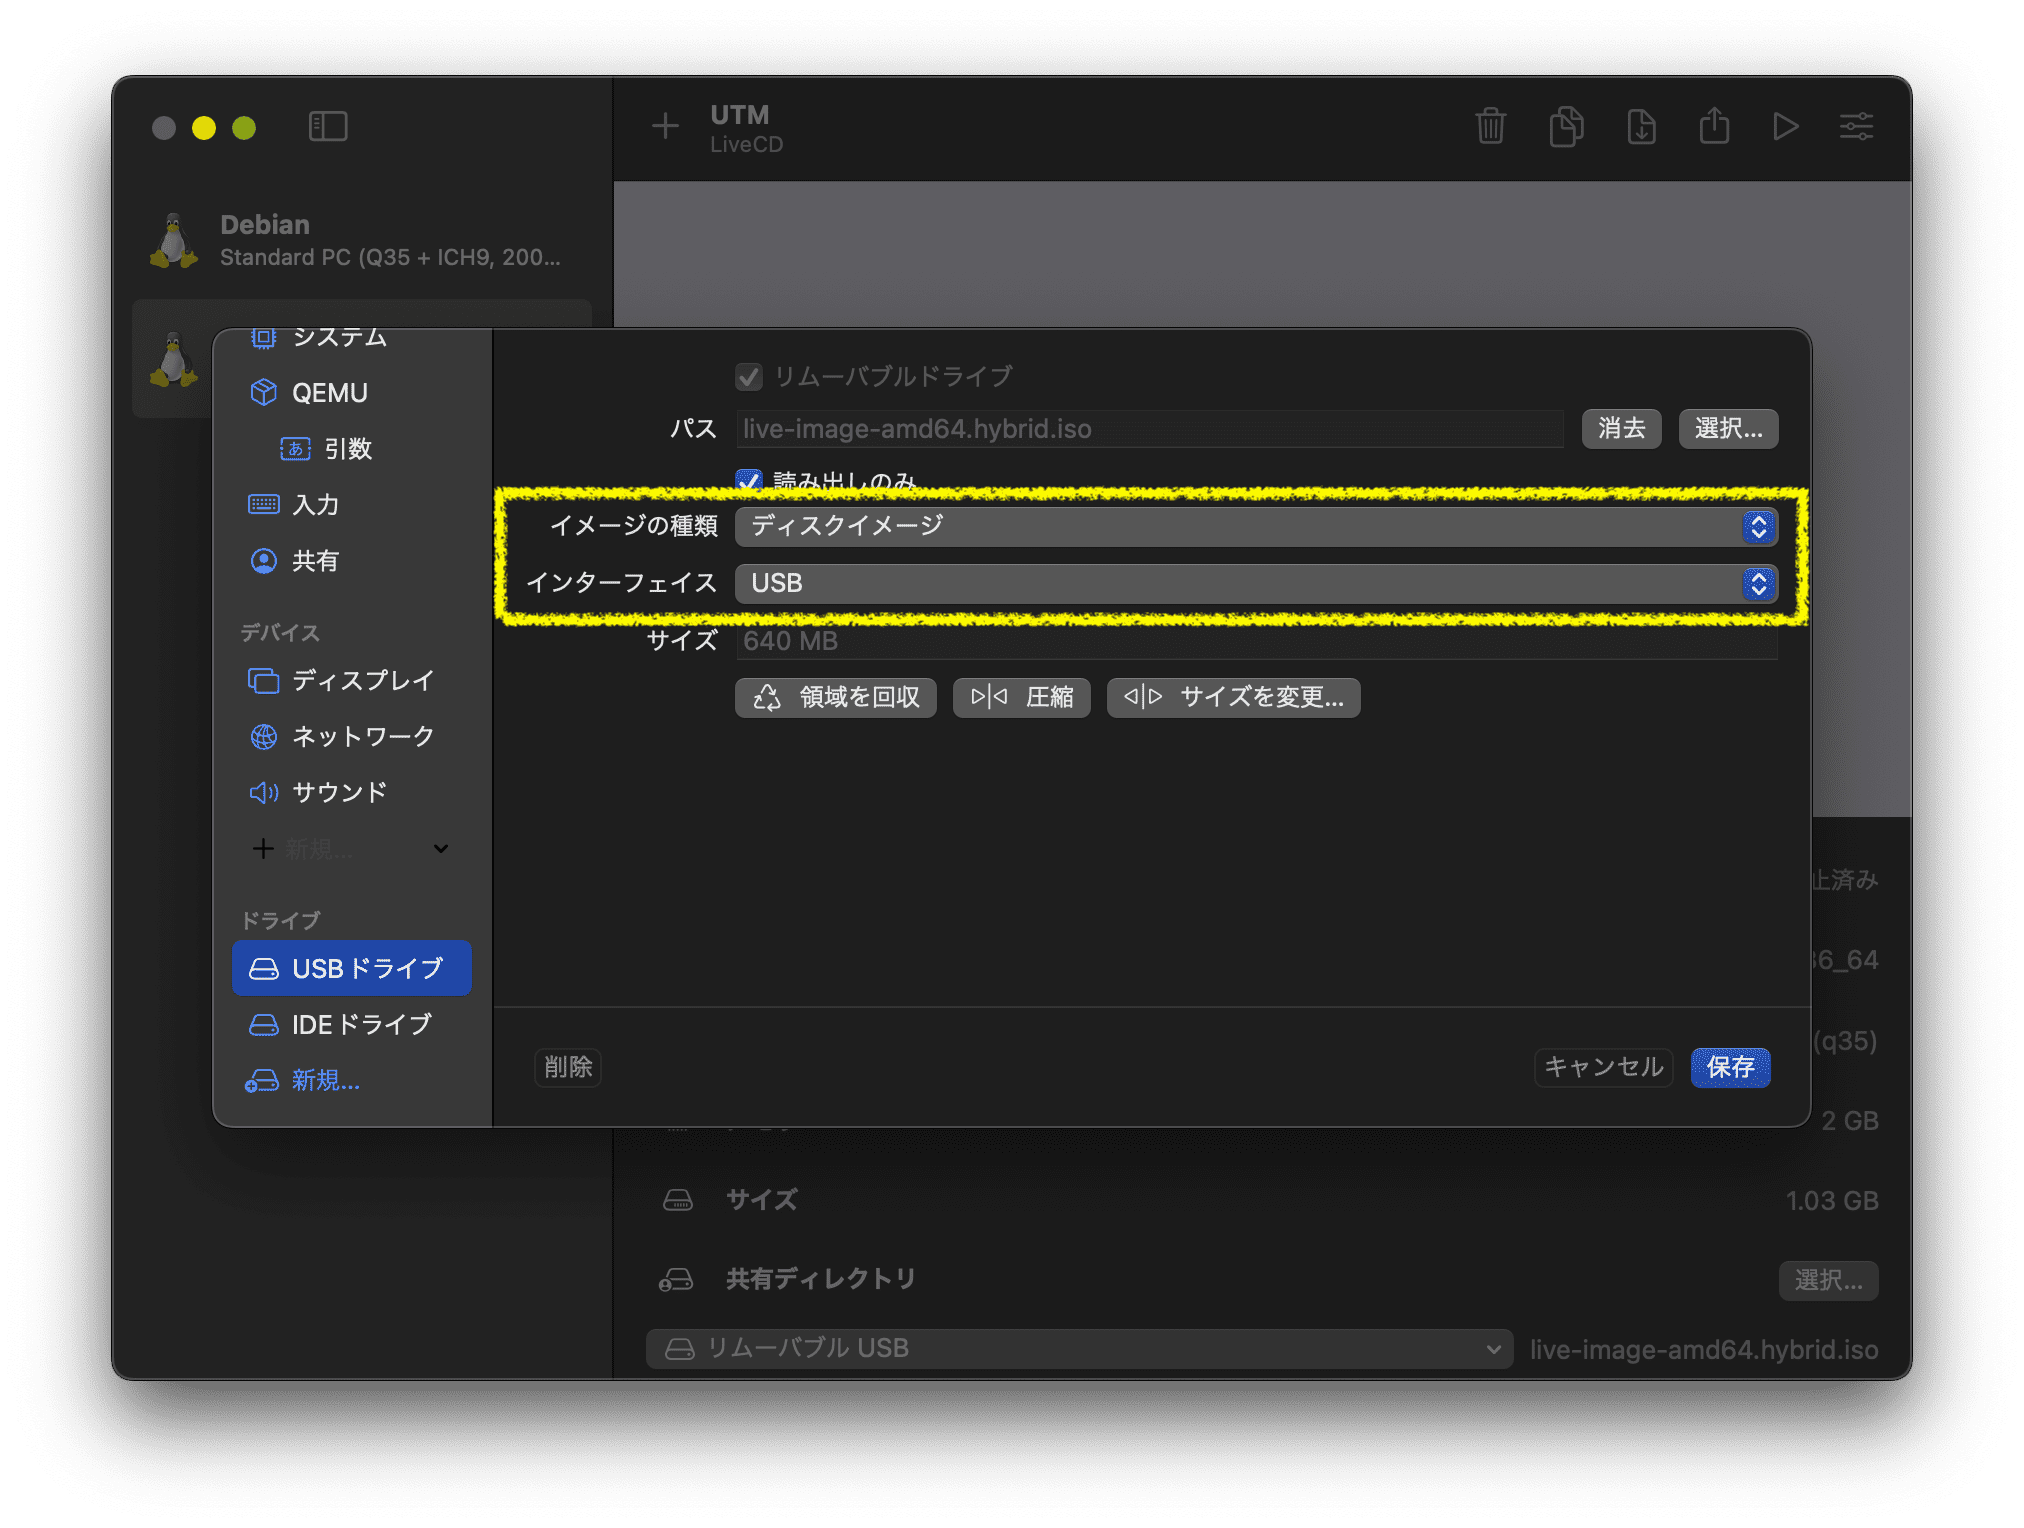Open サウンド sound settings

click(352, 793)
